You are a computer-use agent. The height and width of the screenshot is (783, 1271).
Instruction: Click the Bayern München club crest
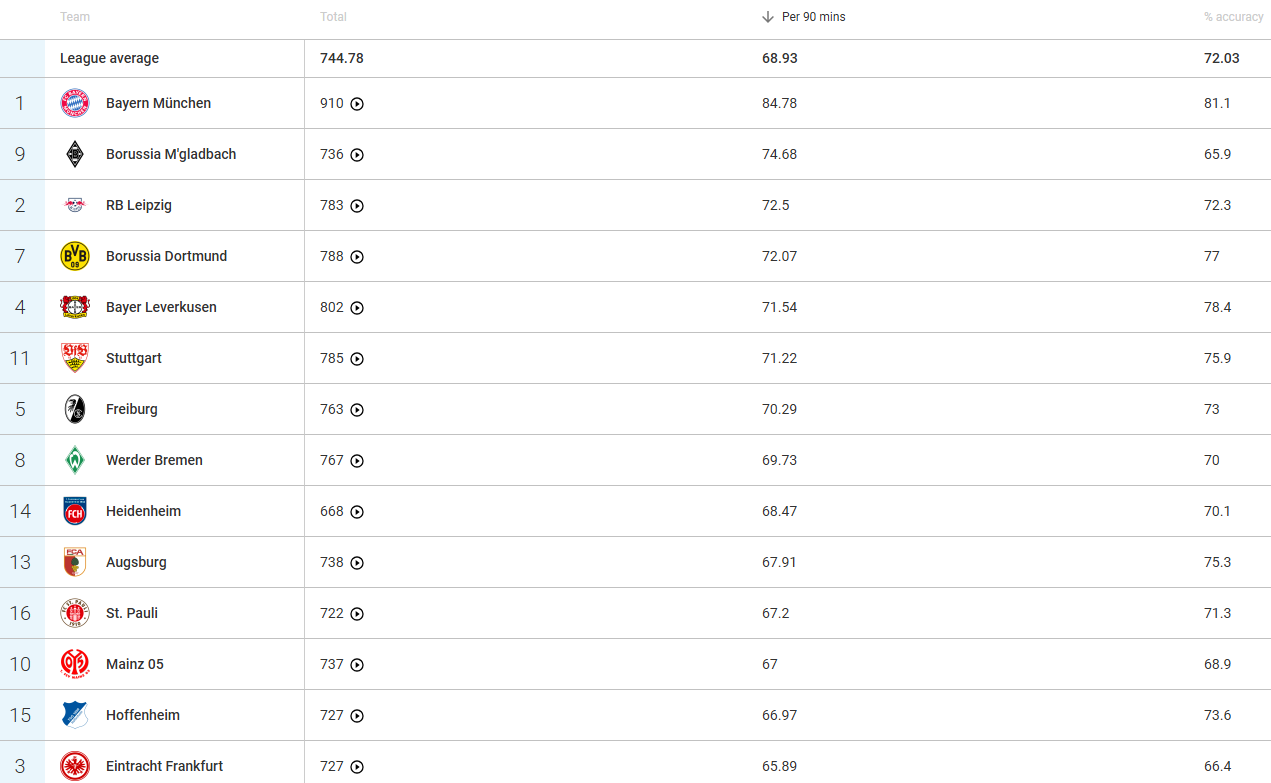click(x=75, y=103)
